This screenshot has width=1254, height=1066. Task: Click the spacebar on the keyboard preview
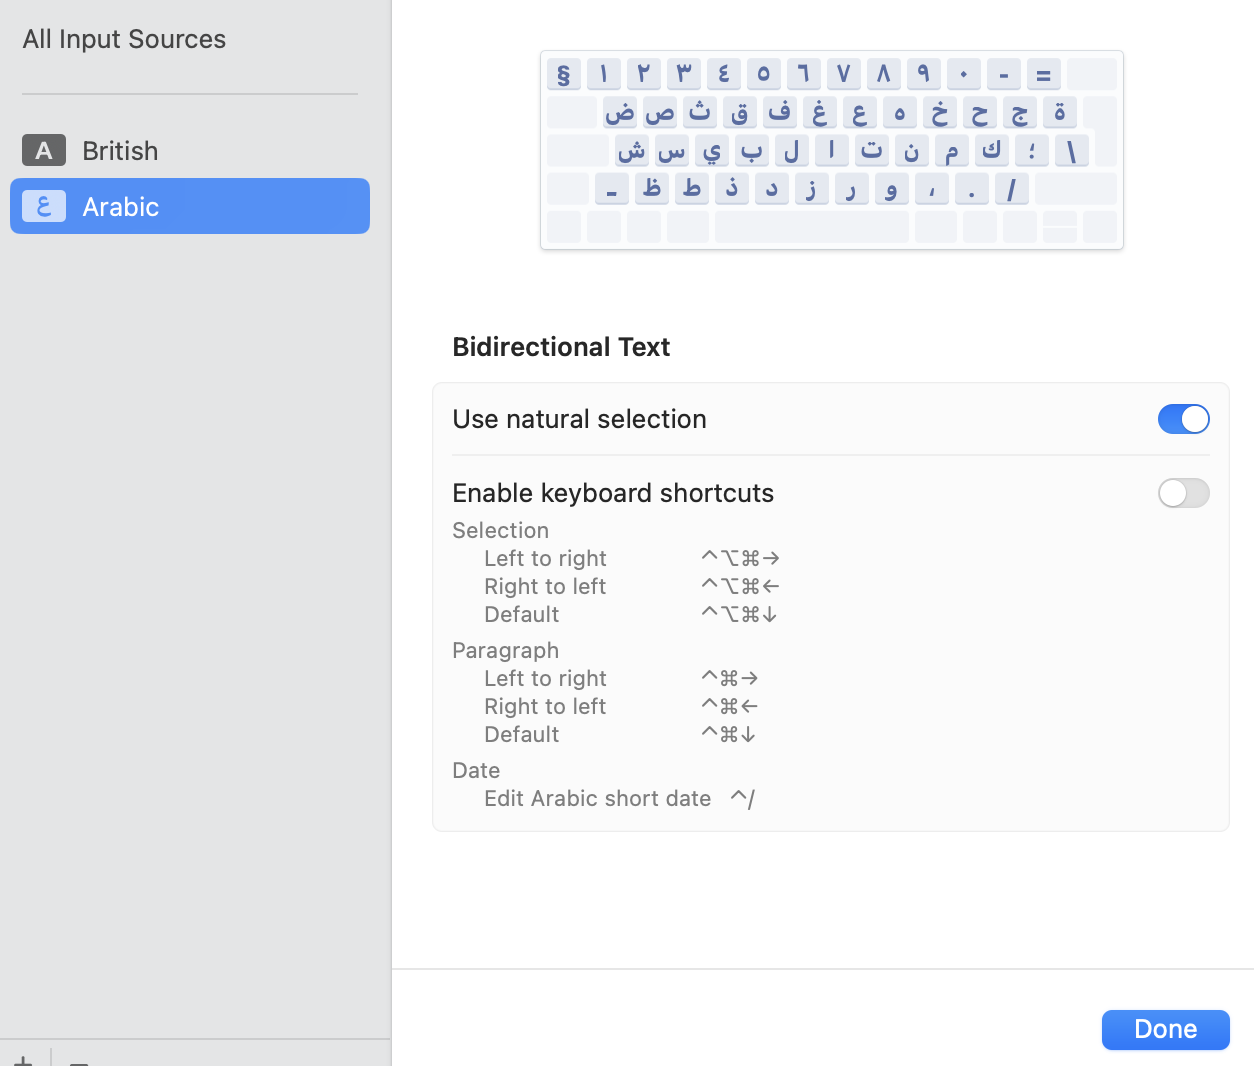click(810, 227)
